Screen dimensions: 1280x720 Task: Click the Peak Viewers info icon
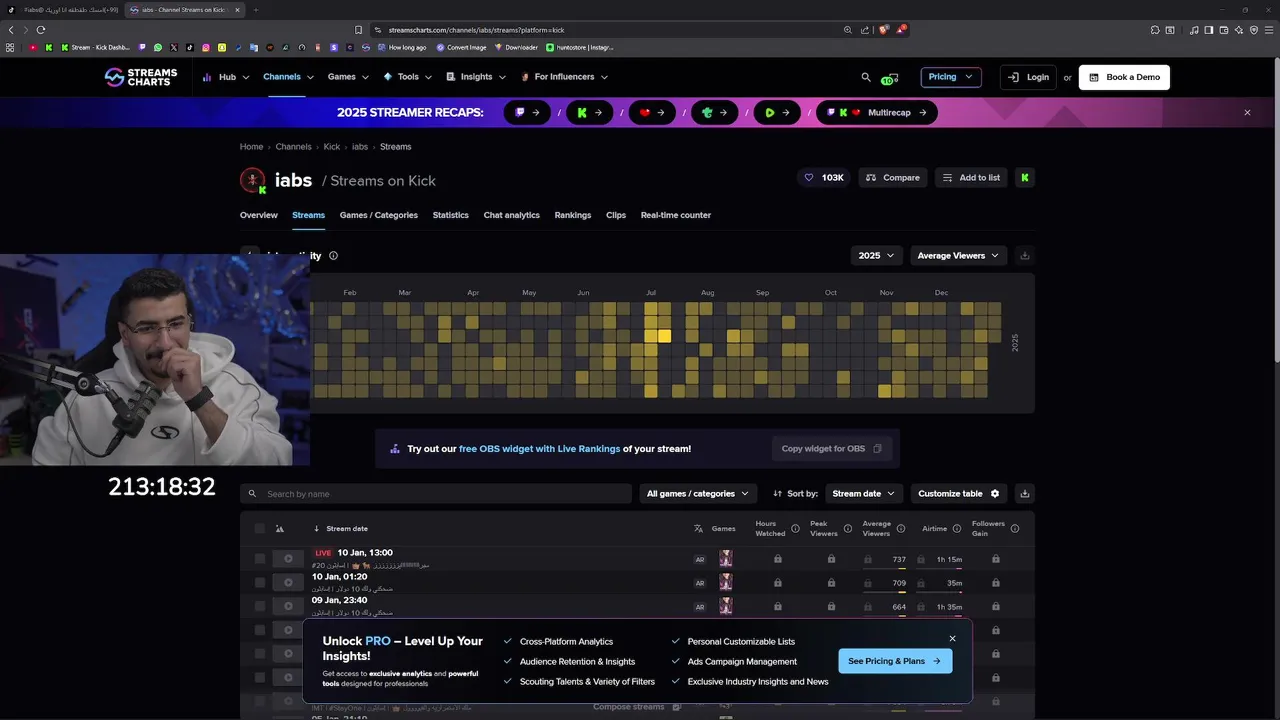point(847,529)
